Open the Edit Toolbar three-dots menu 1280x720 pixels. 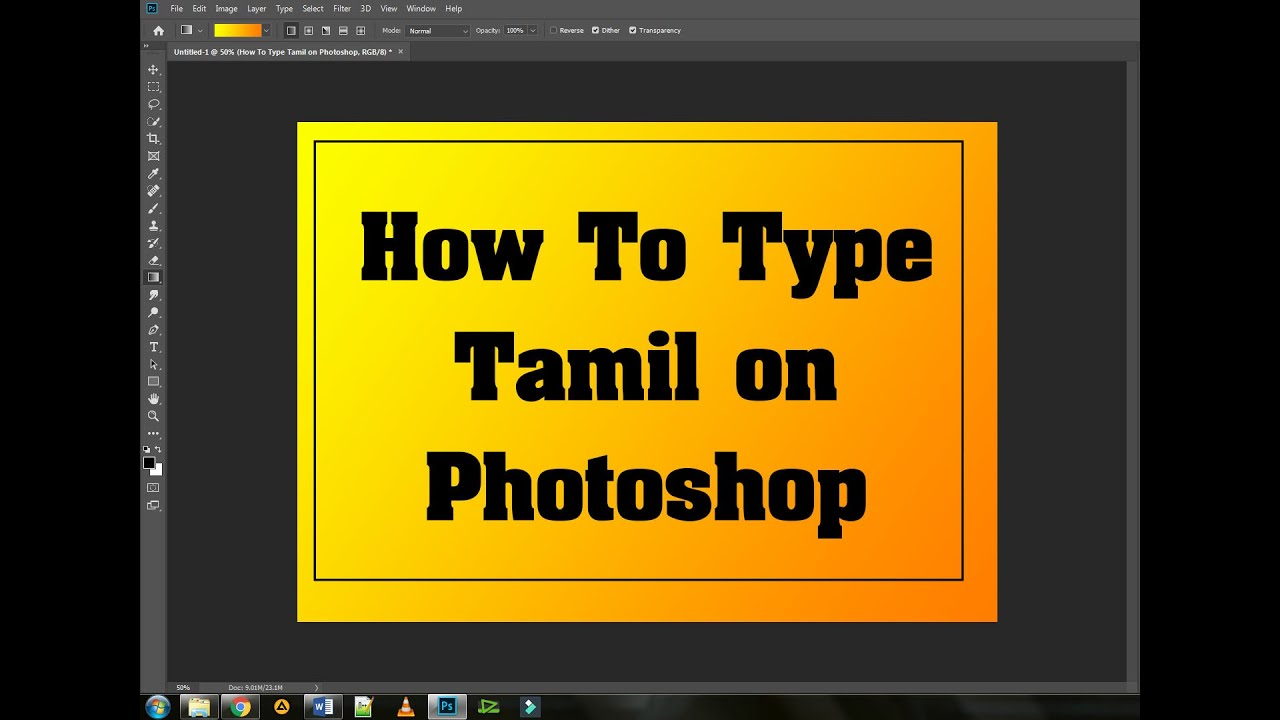click(x=153, y=433)
